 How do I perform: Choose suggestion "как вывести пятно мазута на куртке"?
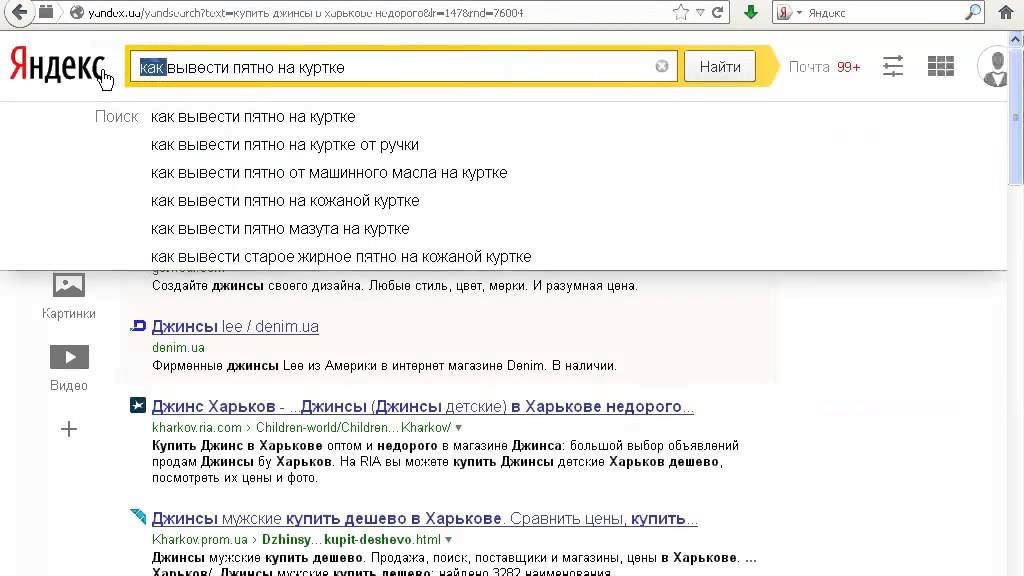pyautogui.click(x=280, y=229)
